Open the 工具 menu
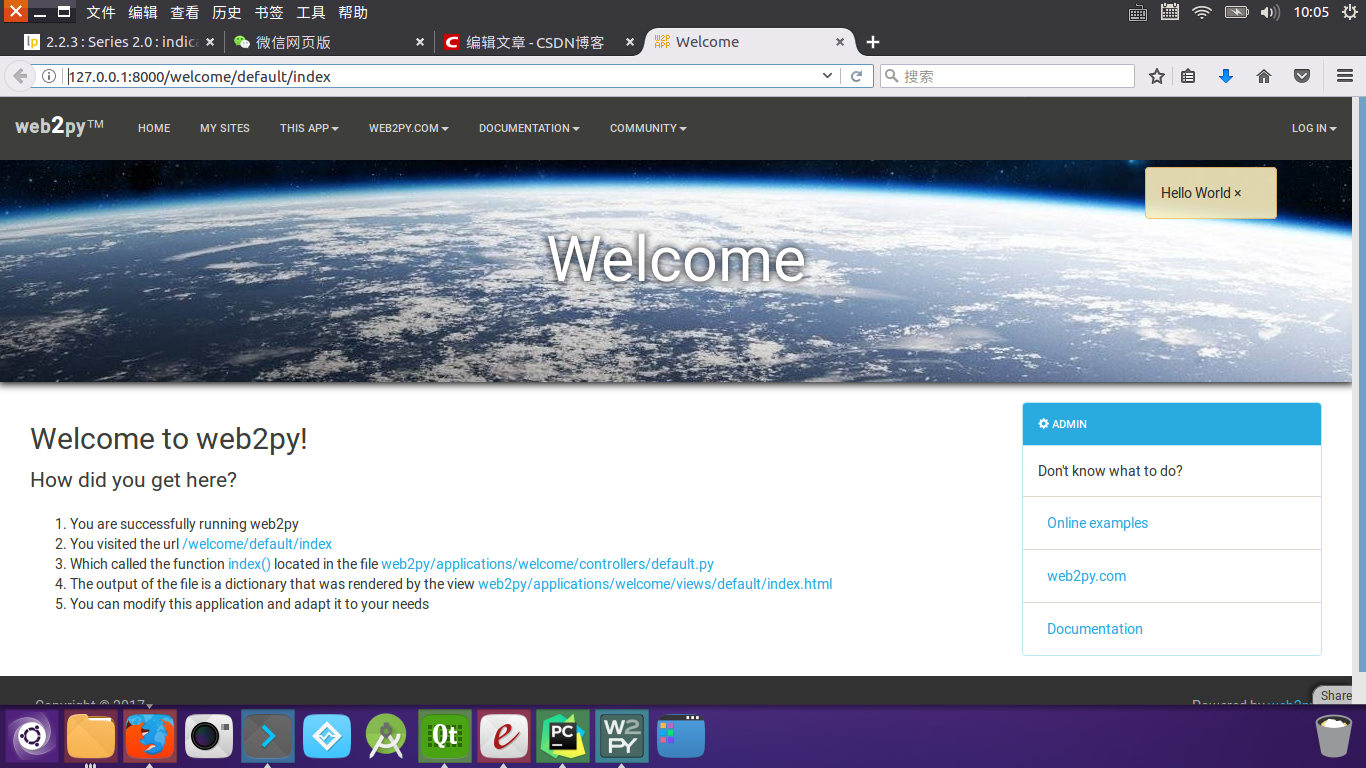The image size is (1366, 768). tap(311, 12)
